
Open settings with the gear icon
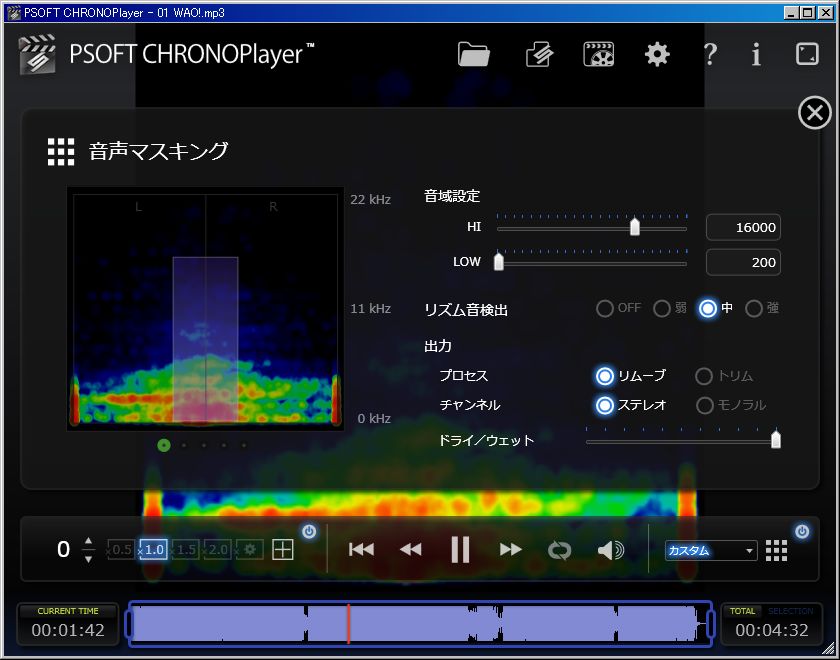pyautogui.click(x=657, y=55)
